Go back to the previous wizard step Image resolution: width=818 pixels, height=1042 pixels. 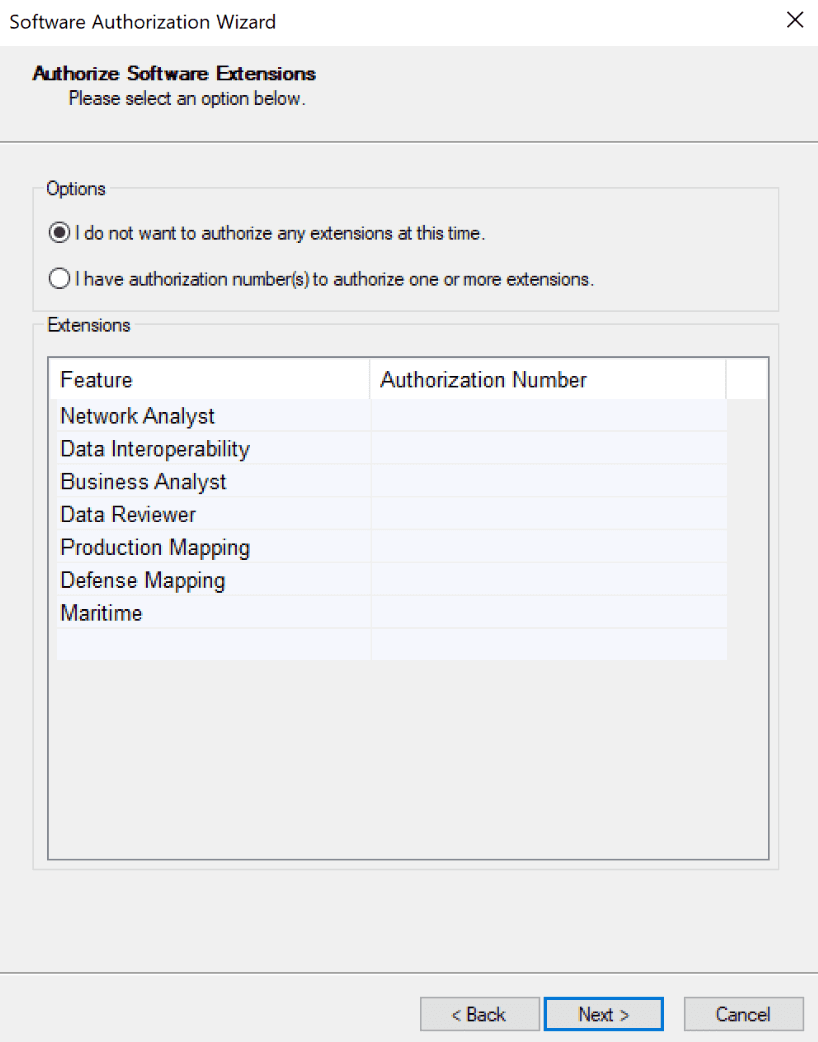tap(480, 1013)
